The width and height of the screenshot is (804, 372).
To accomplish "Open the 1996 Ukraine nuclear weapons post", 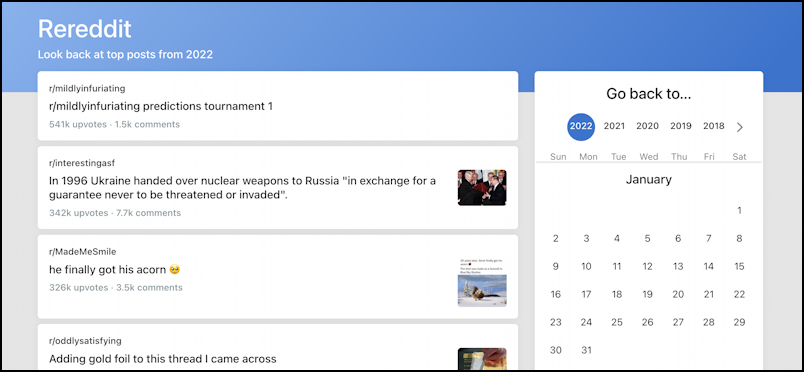I will click(x=243, y=188).
